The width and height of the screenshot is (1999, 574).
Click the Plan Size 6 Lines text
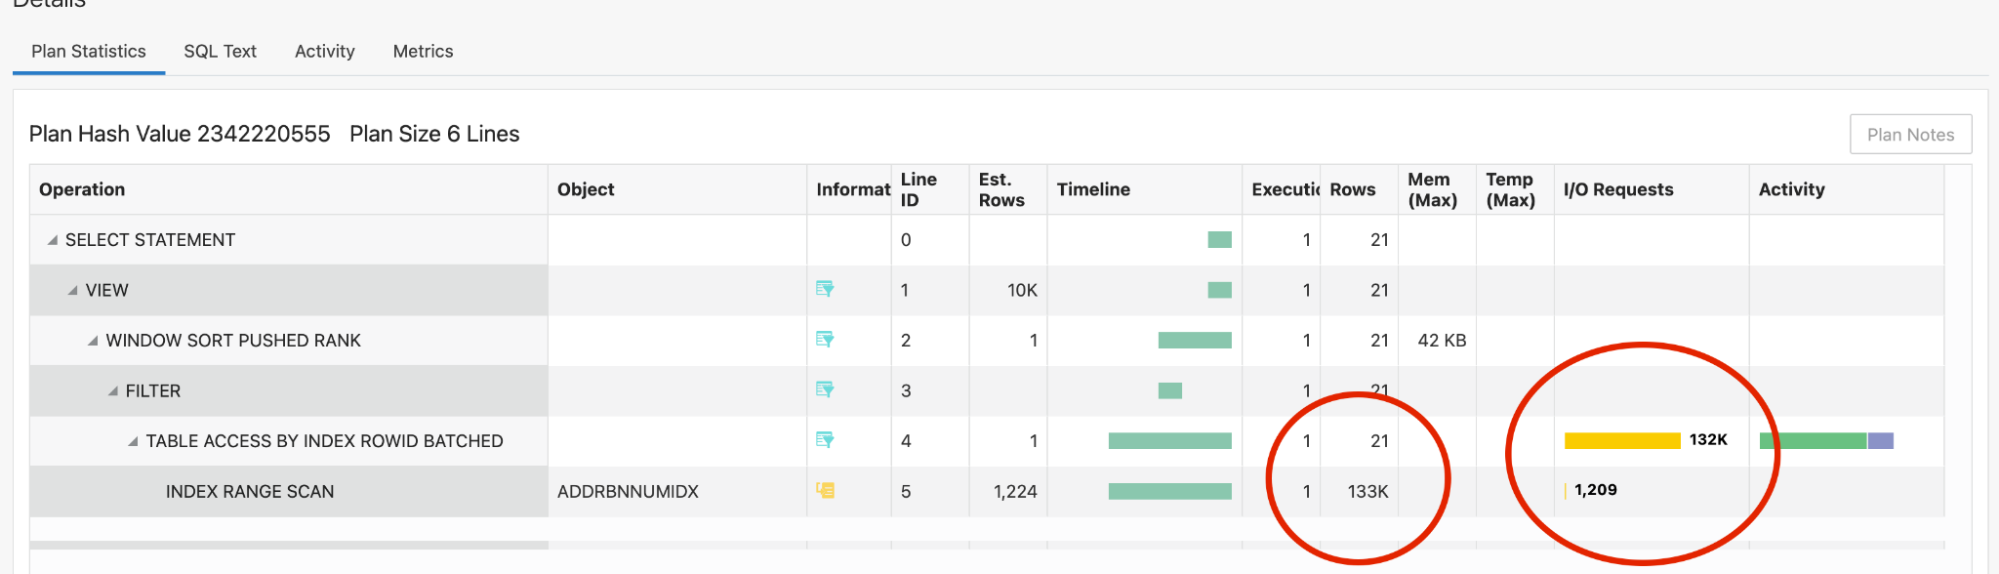[434, 134]
